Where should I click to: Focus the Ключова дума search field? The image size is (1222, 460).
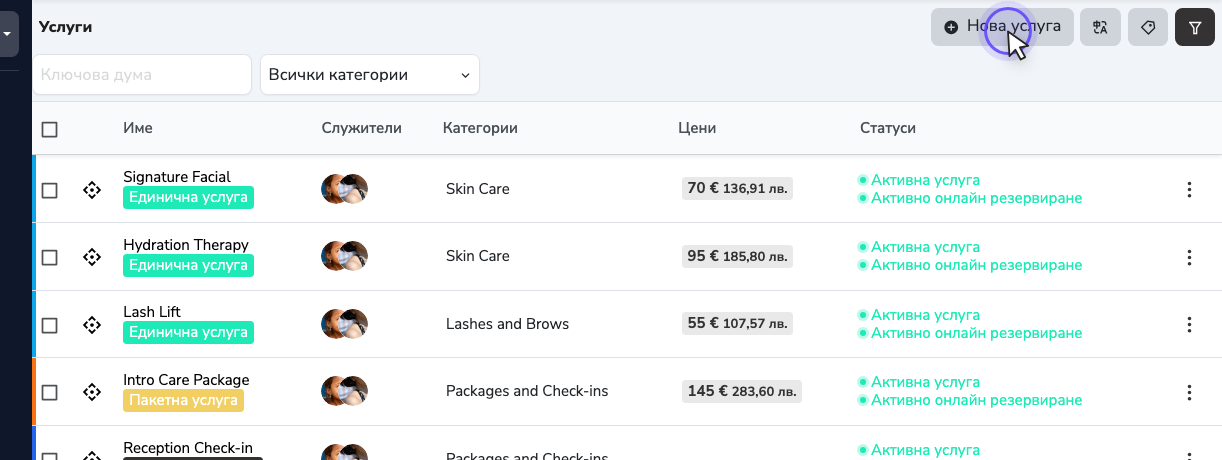point(141,75)
